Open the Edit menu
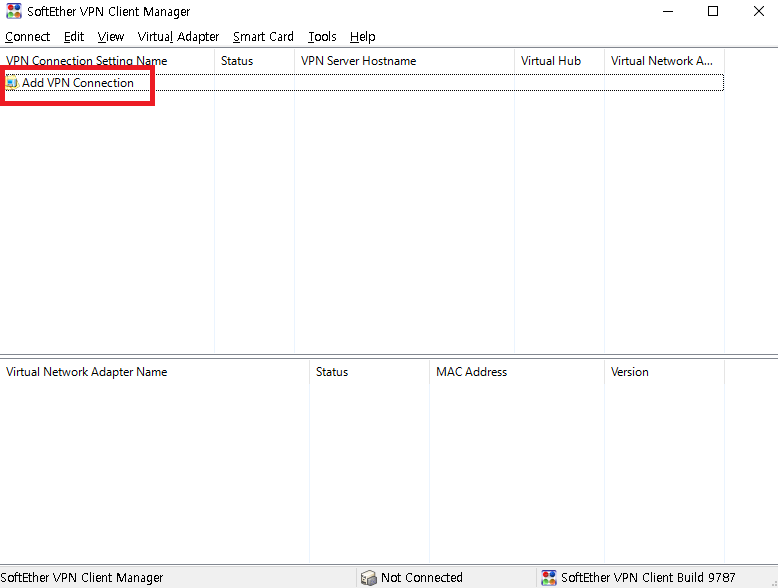This screenshot has width=778, height=588. click(73, 37)
